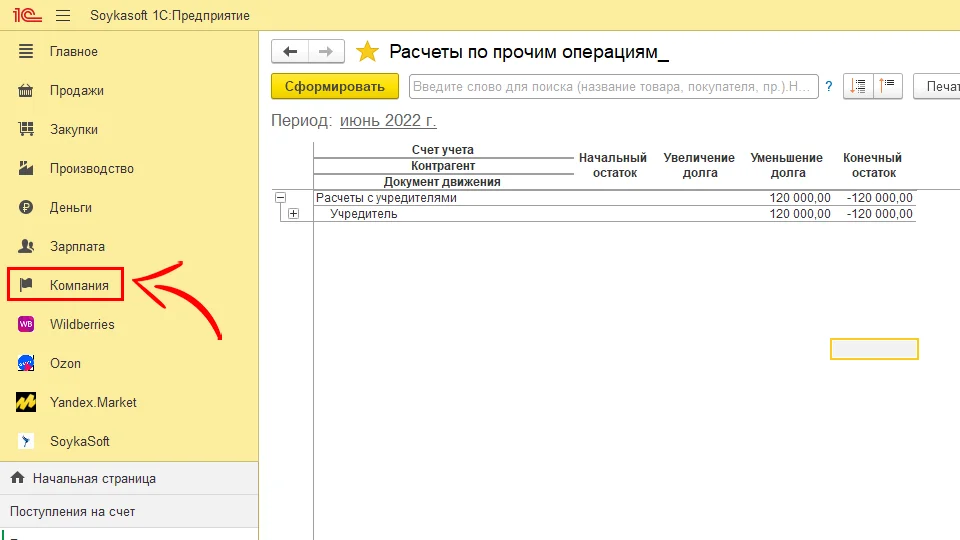Image resolution: width=960 pixels, height=540 pixels.
Task: Open the Ozon section
Action: (65, 363)
